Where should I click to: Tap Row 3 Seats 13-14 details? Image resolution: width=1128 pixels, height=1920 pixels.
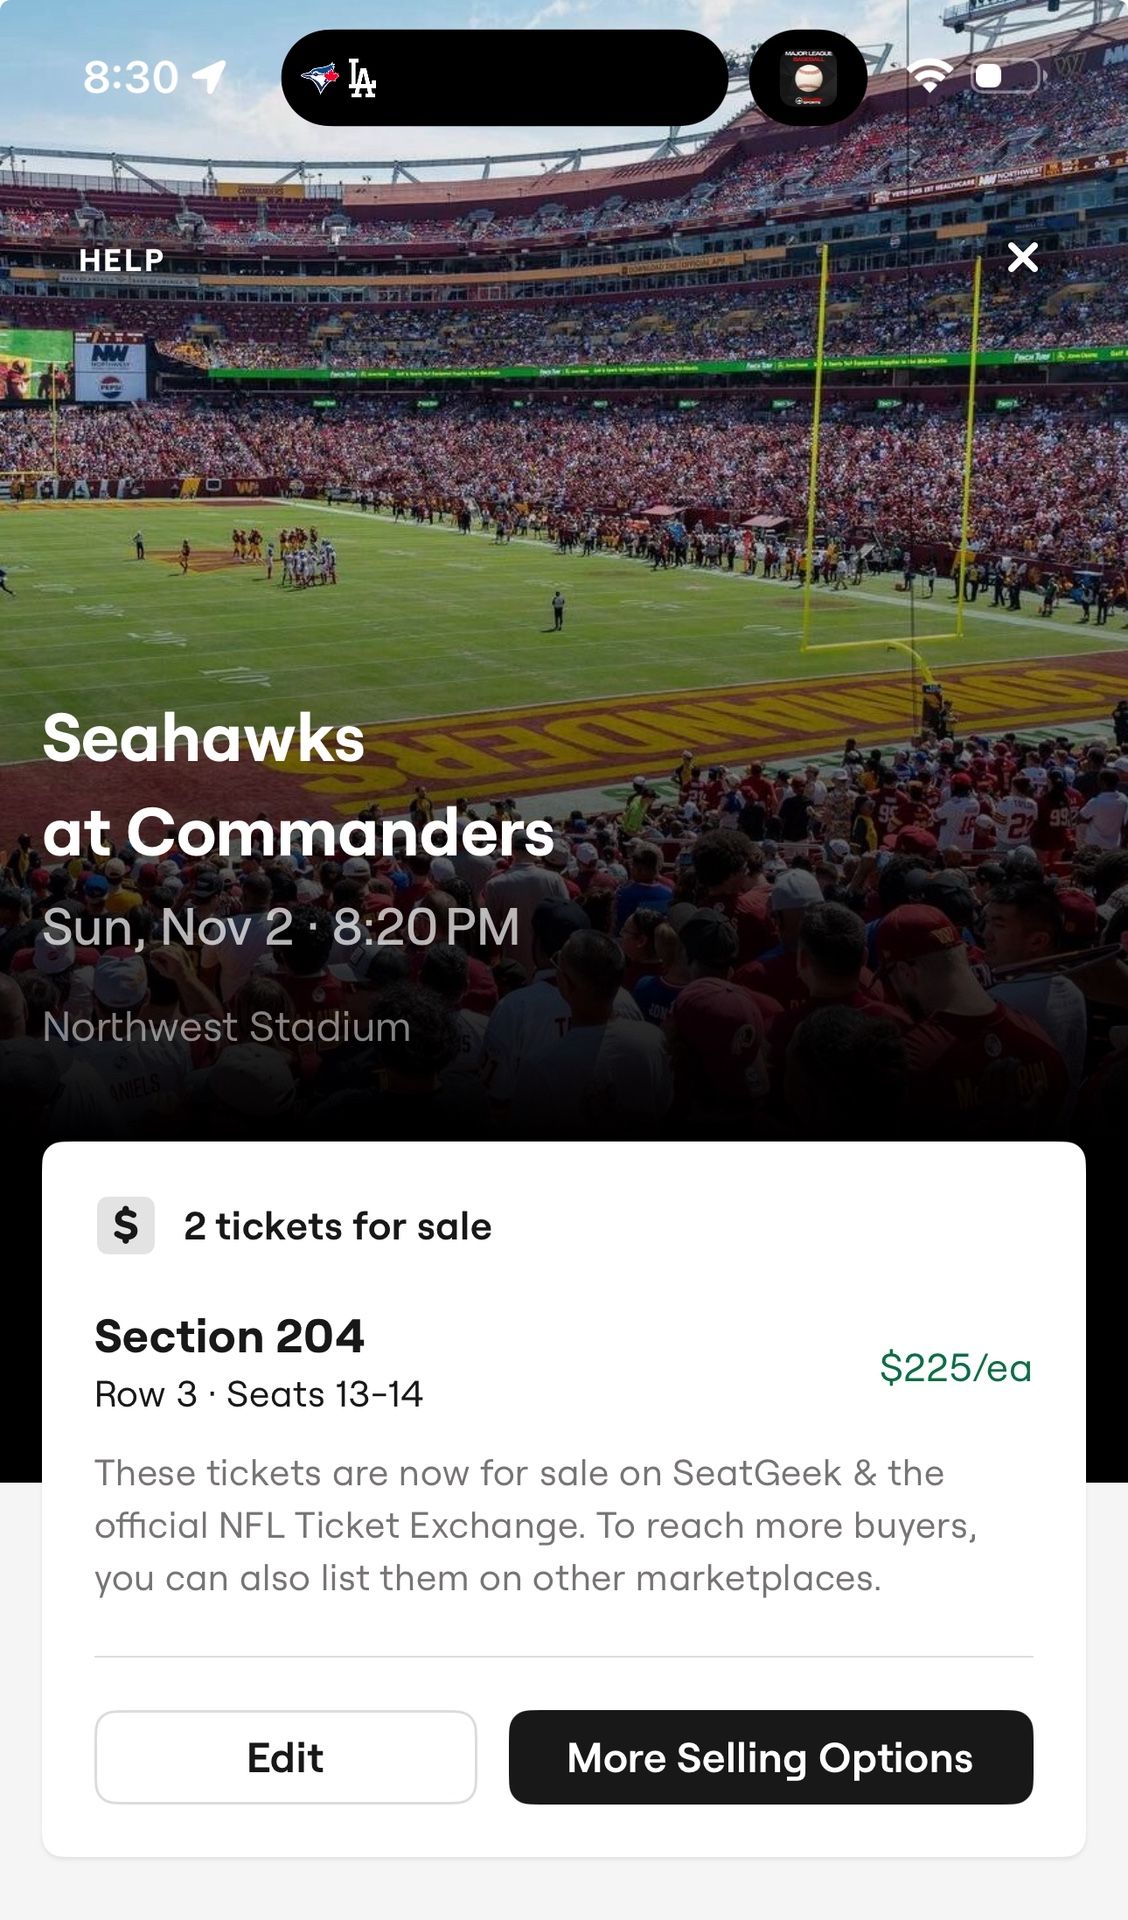pyautogui.click(x=258, y=1395)
